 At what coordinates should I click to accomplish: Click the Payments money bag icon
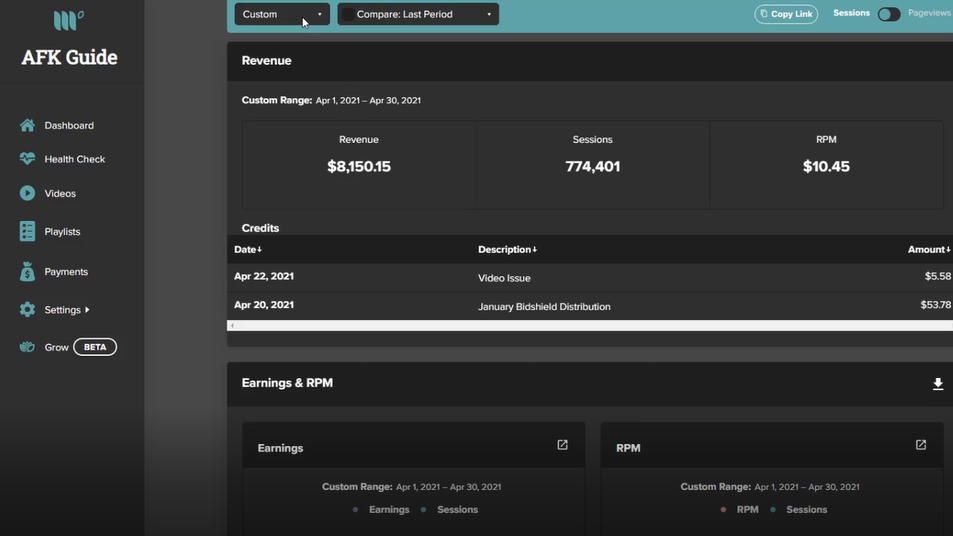(27, 272)
